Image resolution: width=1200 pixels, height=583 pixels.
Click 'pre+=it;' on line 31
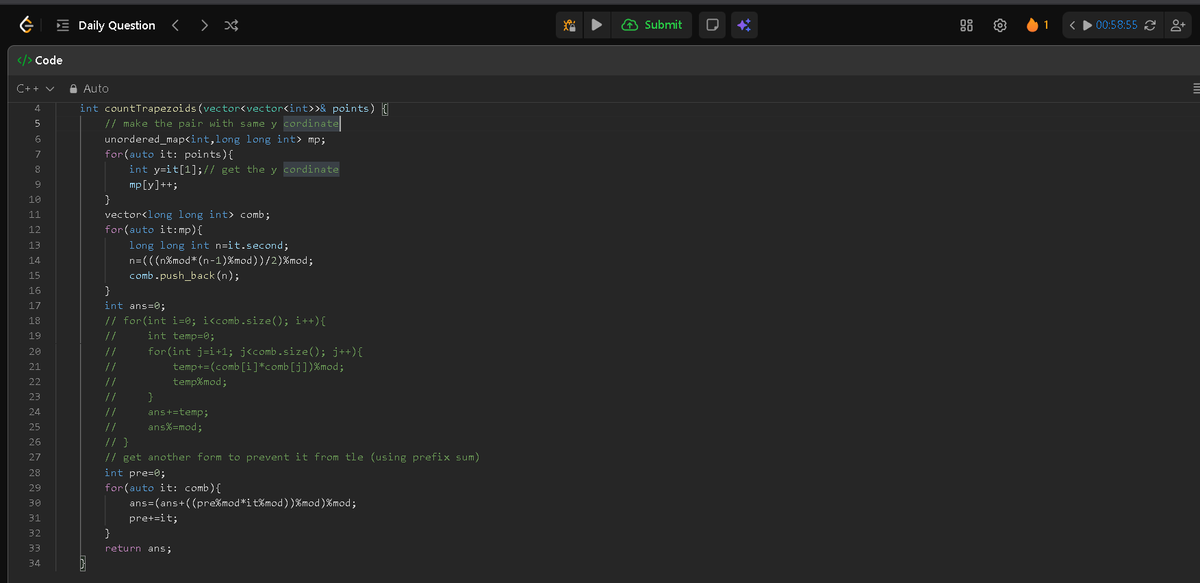tap(153, 518)
